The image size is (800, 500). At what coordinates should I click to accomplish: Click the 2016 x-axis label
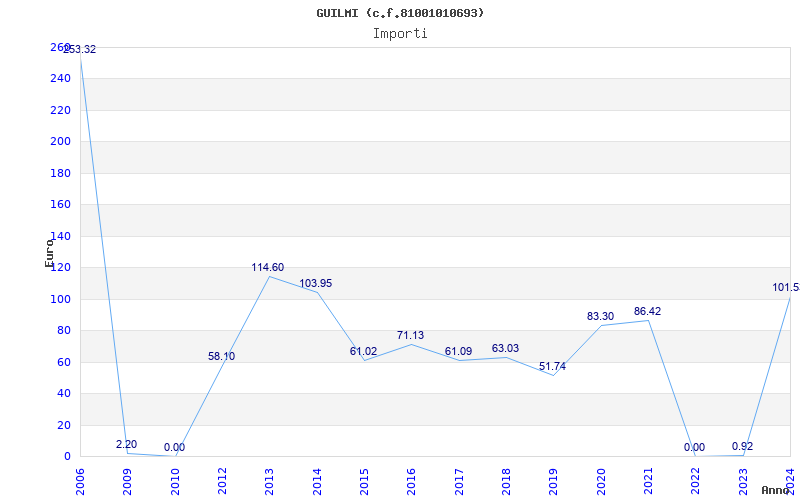click(x=412, y=481)
